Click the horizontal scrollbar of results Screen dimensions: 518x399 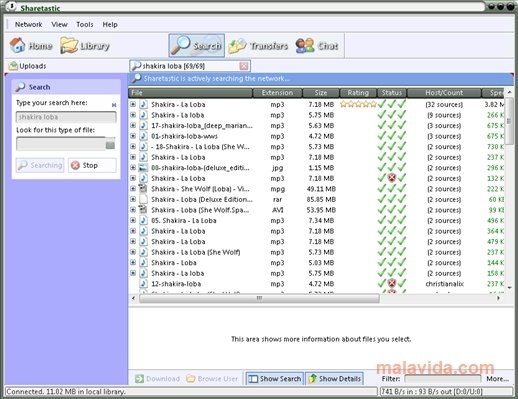coord(259,298)
